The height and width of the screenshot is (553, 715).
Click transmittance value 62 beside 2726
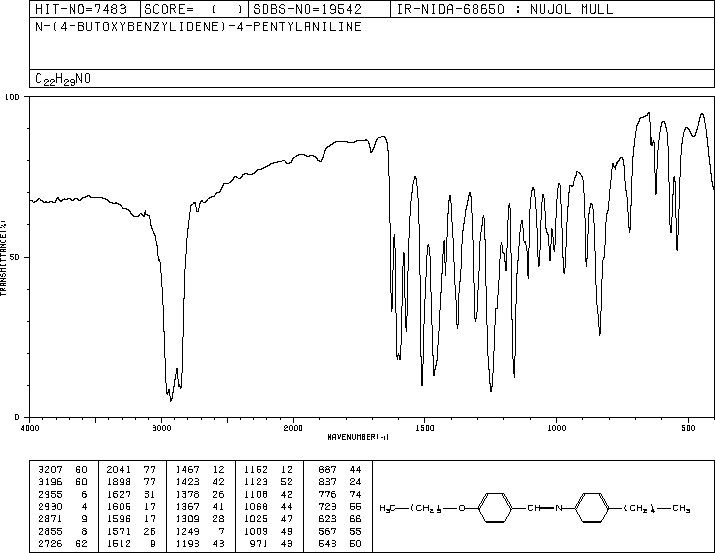[x=81, y=543]
